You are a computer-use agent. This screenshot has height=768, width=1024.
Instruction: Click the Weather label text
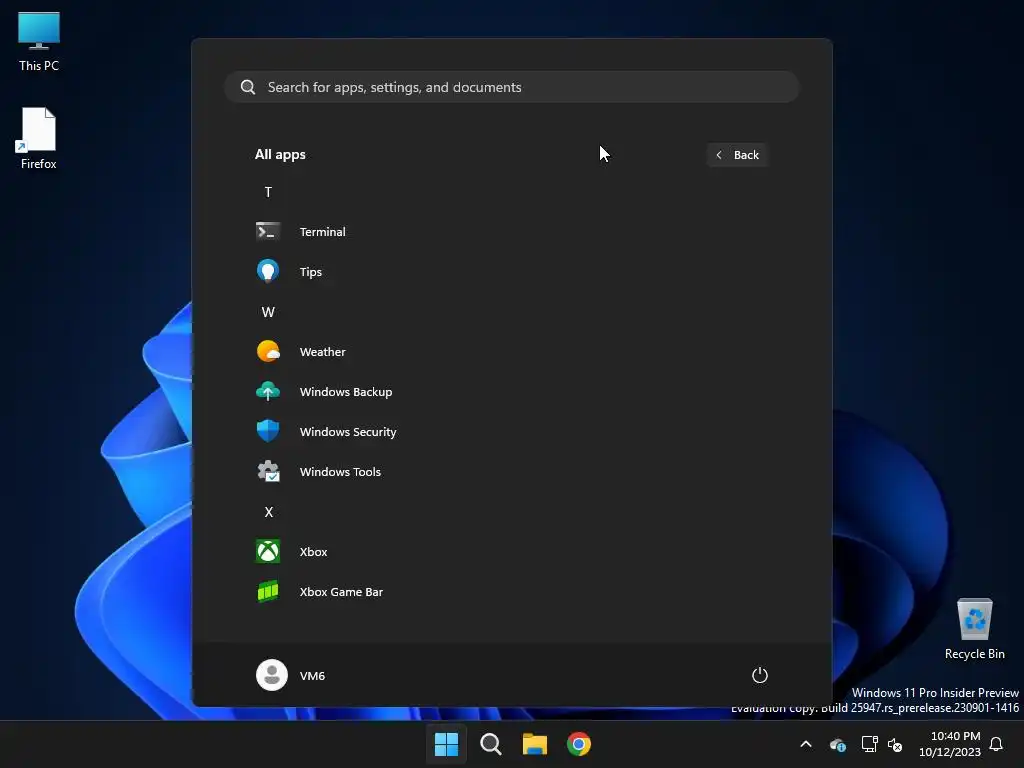point(323,352)
